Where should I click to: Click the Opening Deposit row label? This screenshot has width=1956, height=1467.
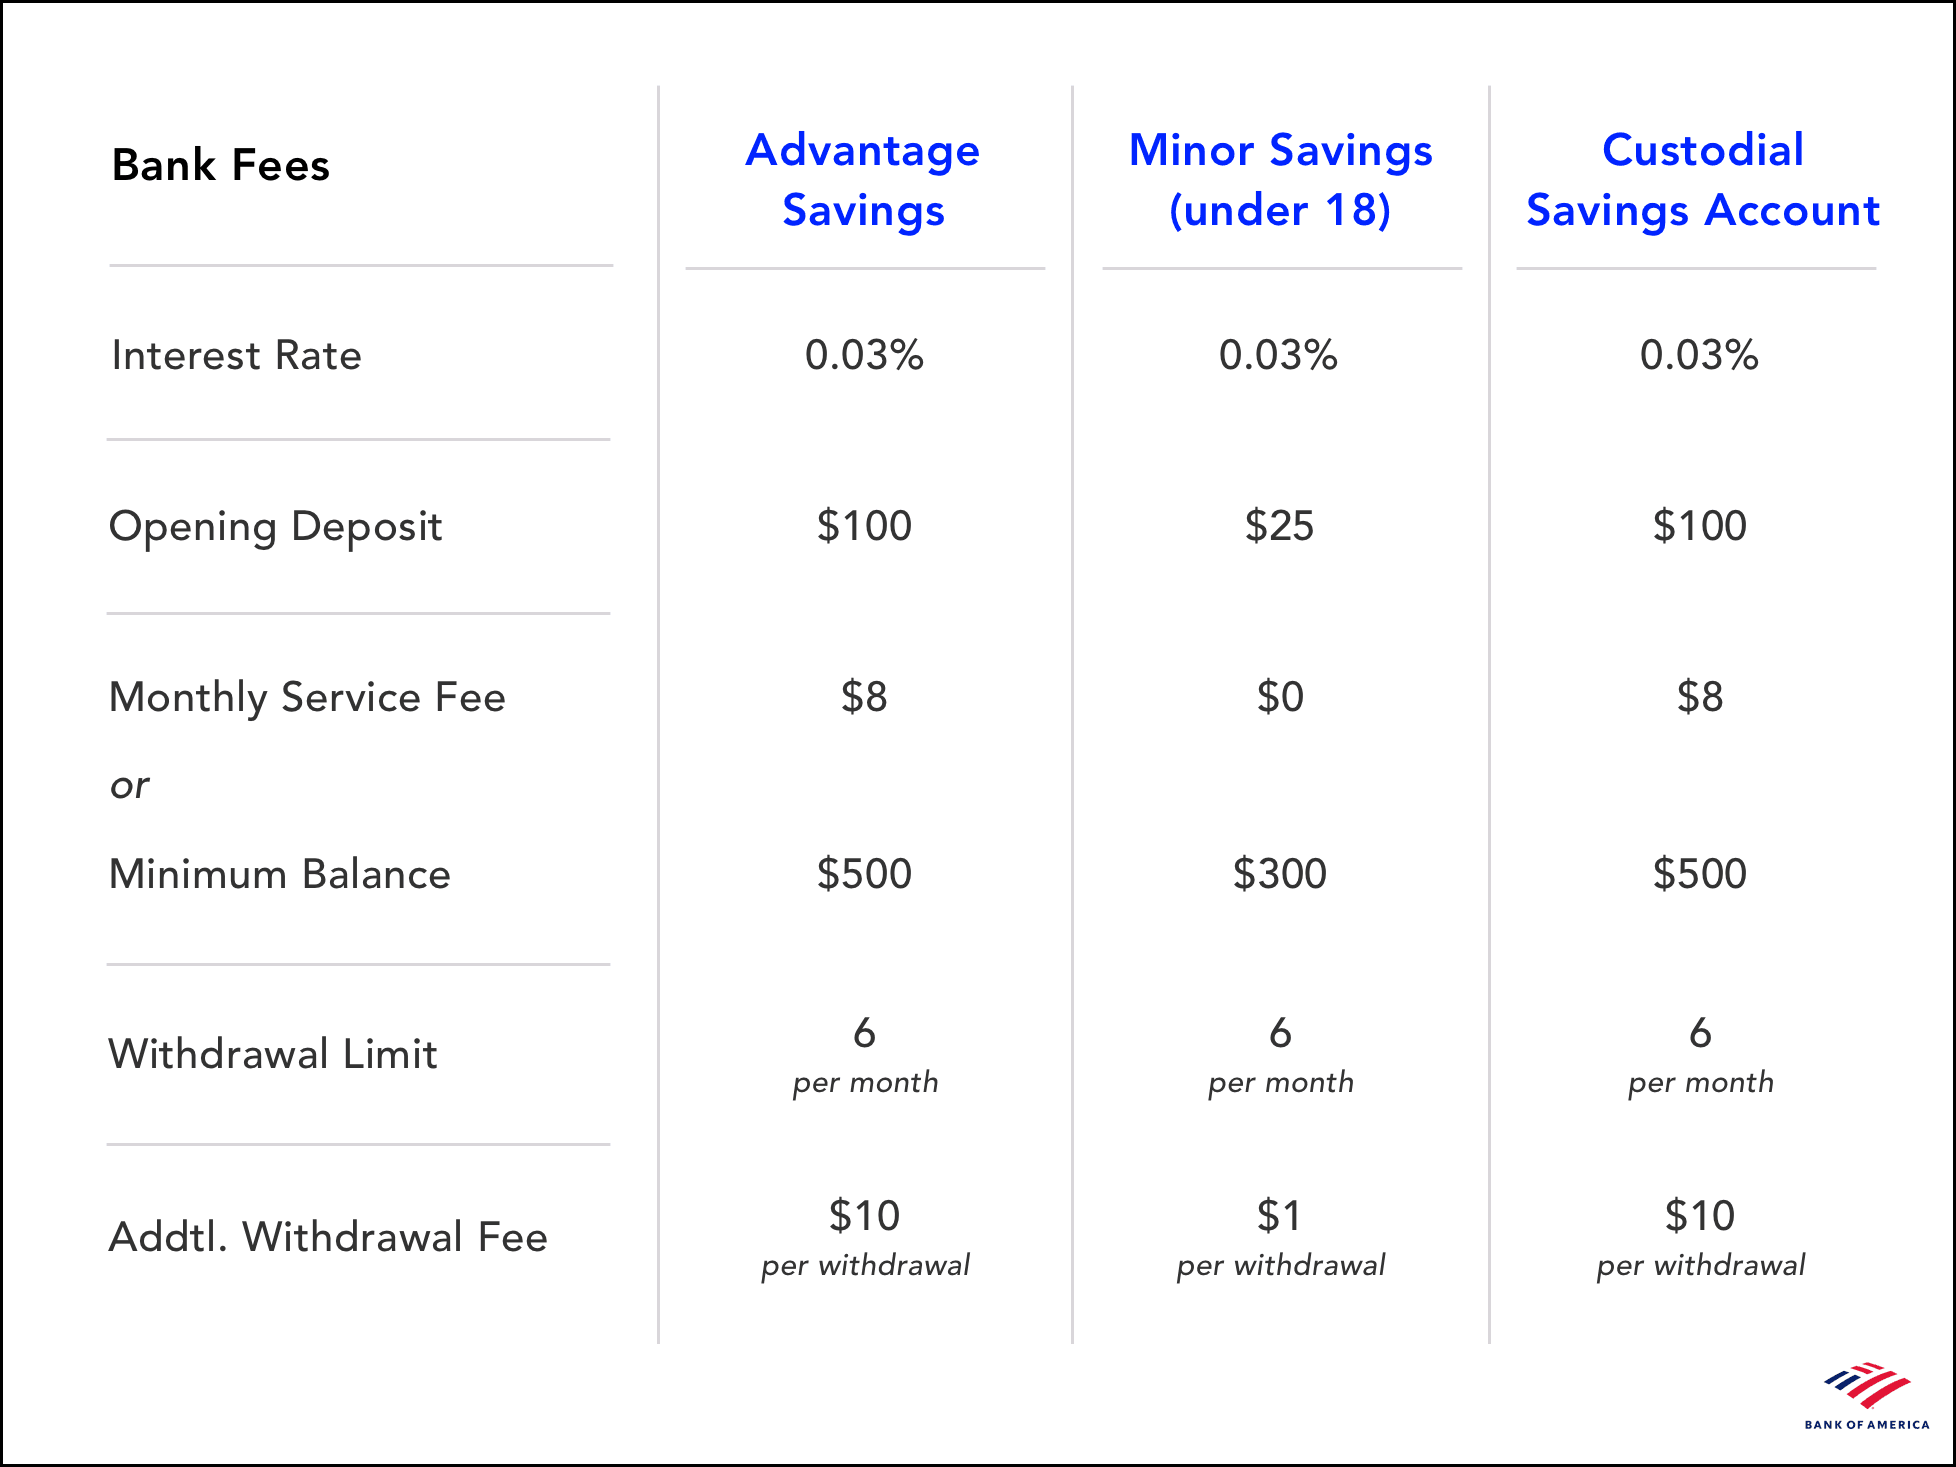pyautogui.click(x=275, y=527)
